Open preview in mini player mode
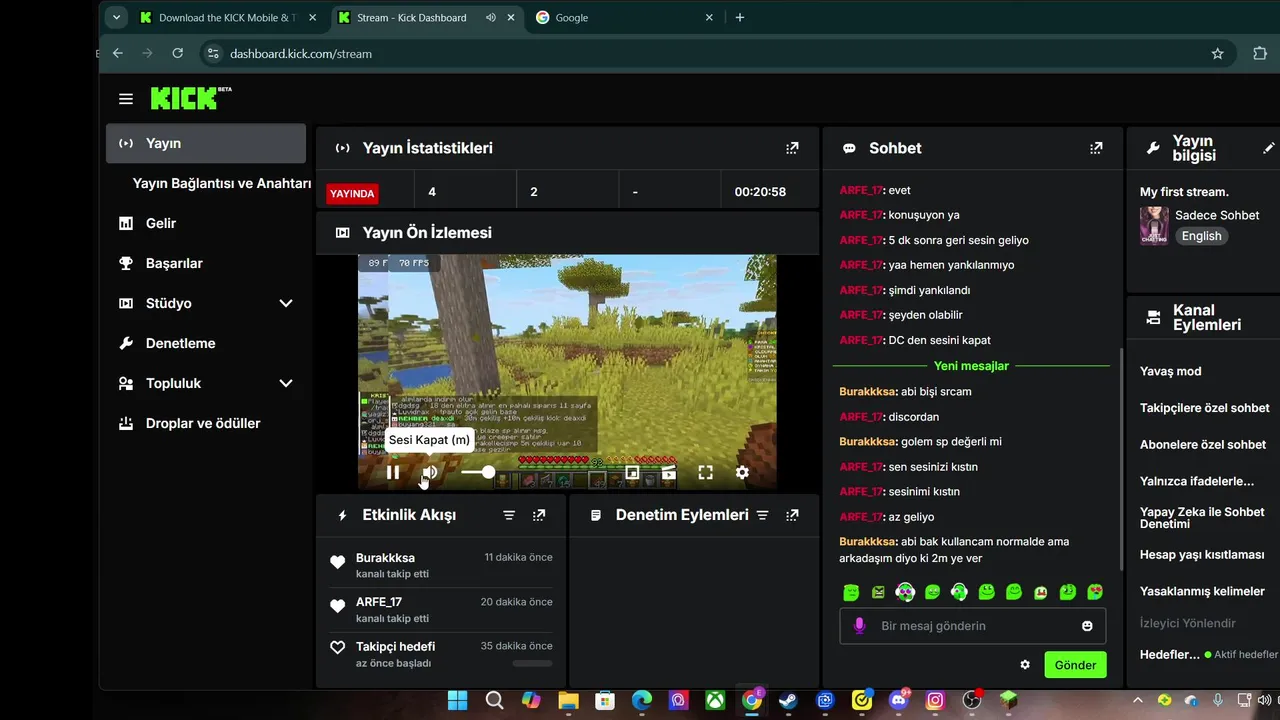The height and width of the screenshot is (720, 1280). coord(632,472)
